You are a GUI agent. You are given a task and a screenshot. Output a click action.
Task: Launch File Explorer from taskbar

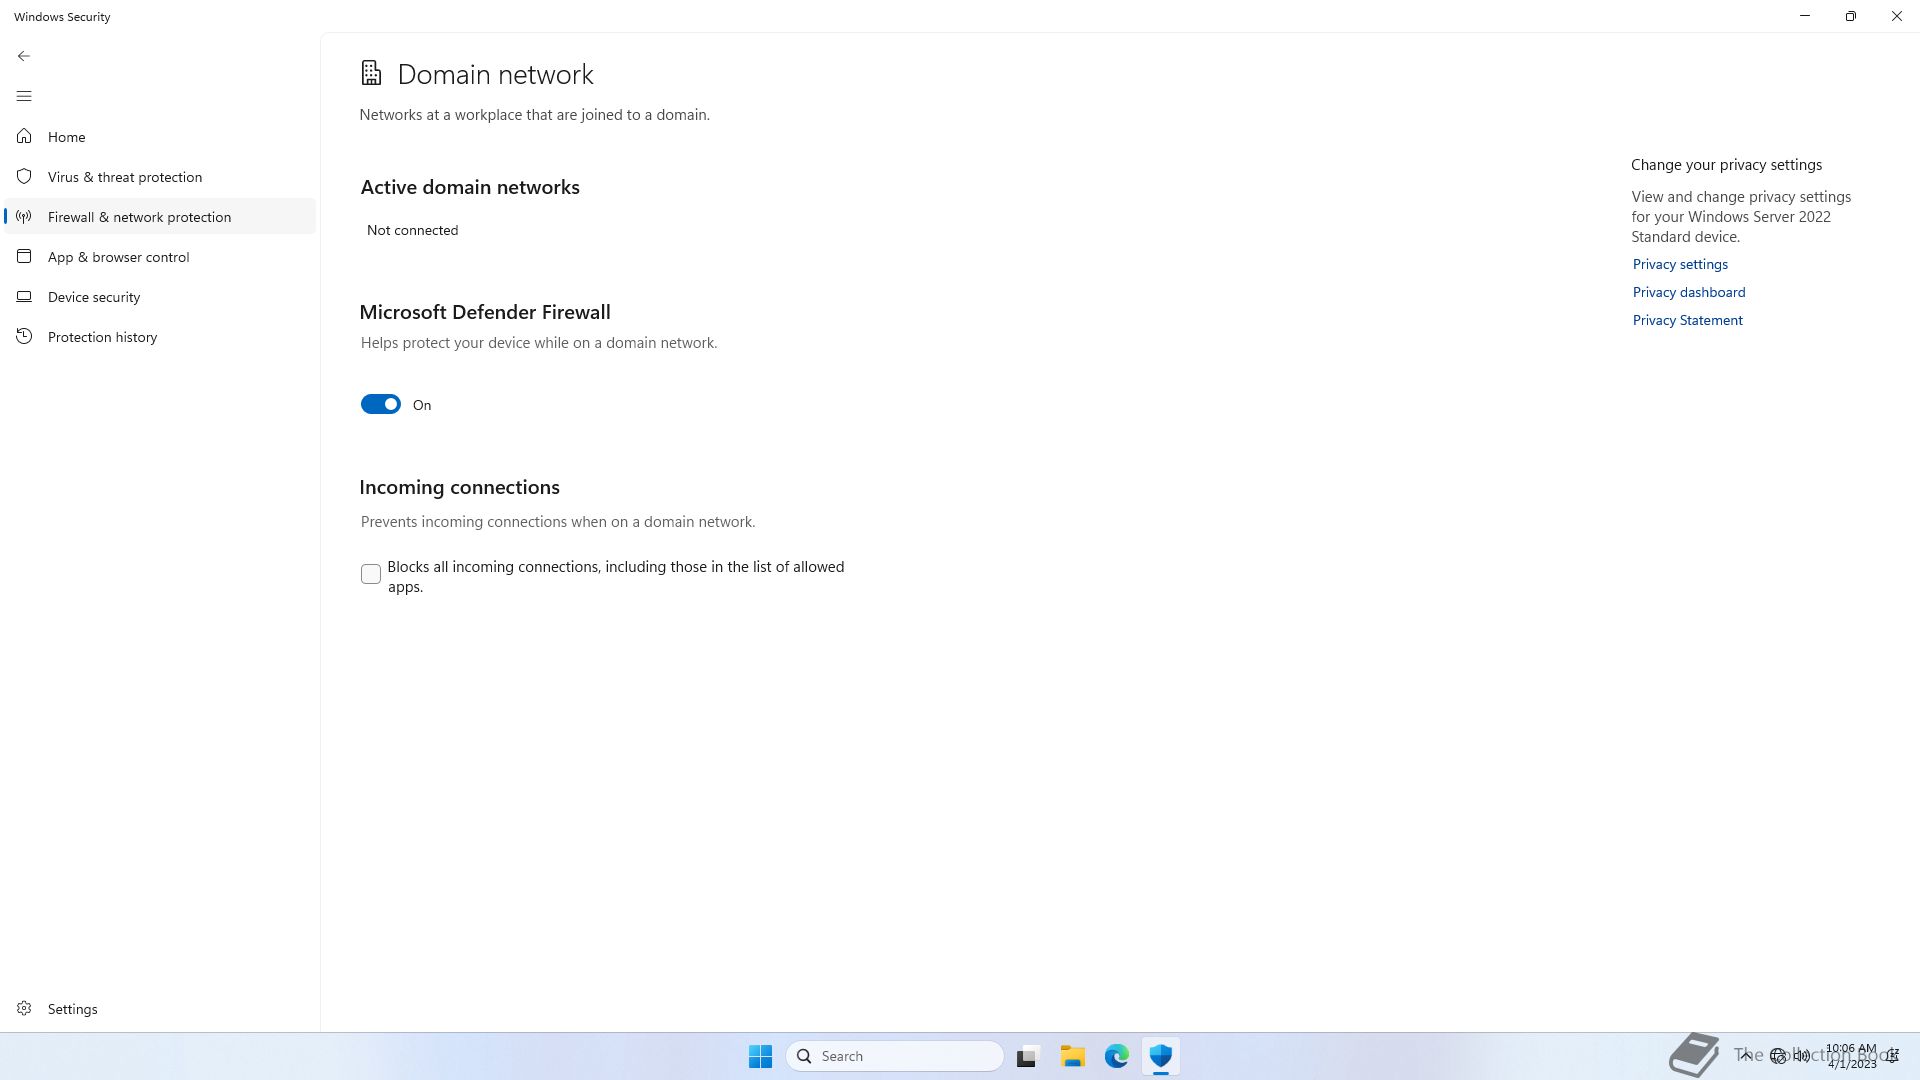(x=1073, y=1056)
